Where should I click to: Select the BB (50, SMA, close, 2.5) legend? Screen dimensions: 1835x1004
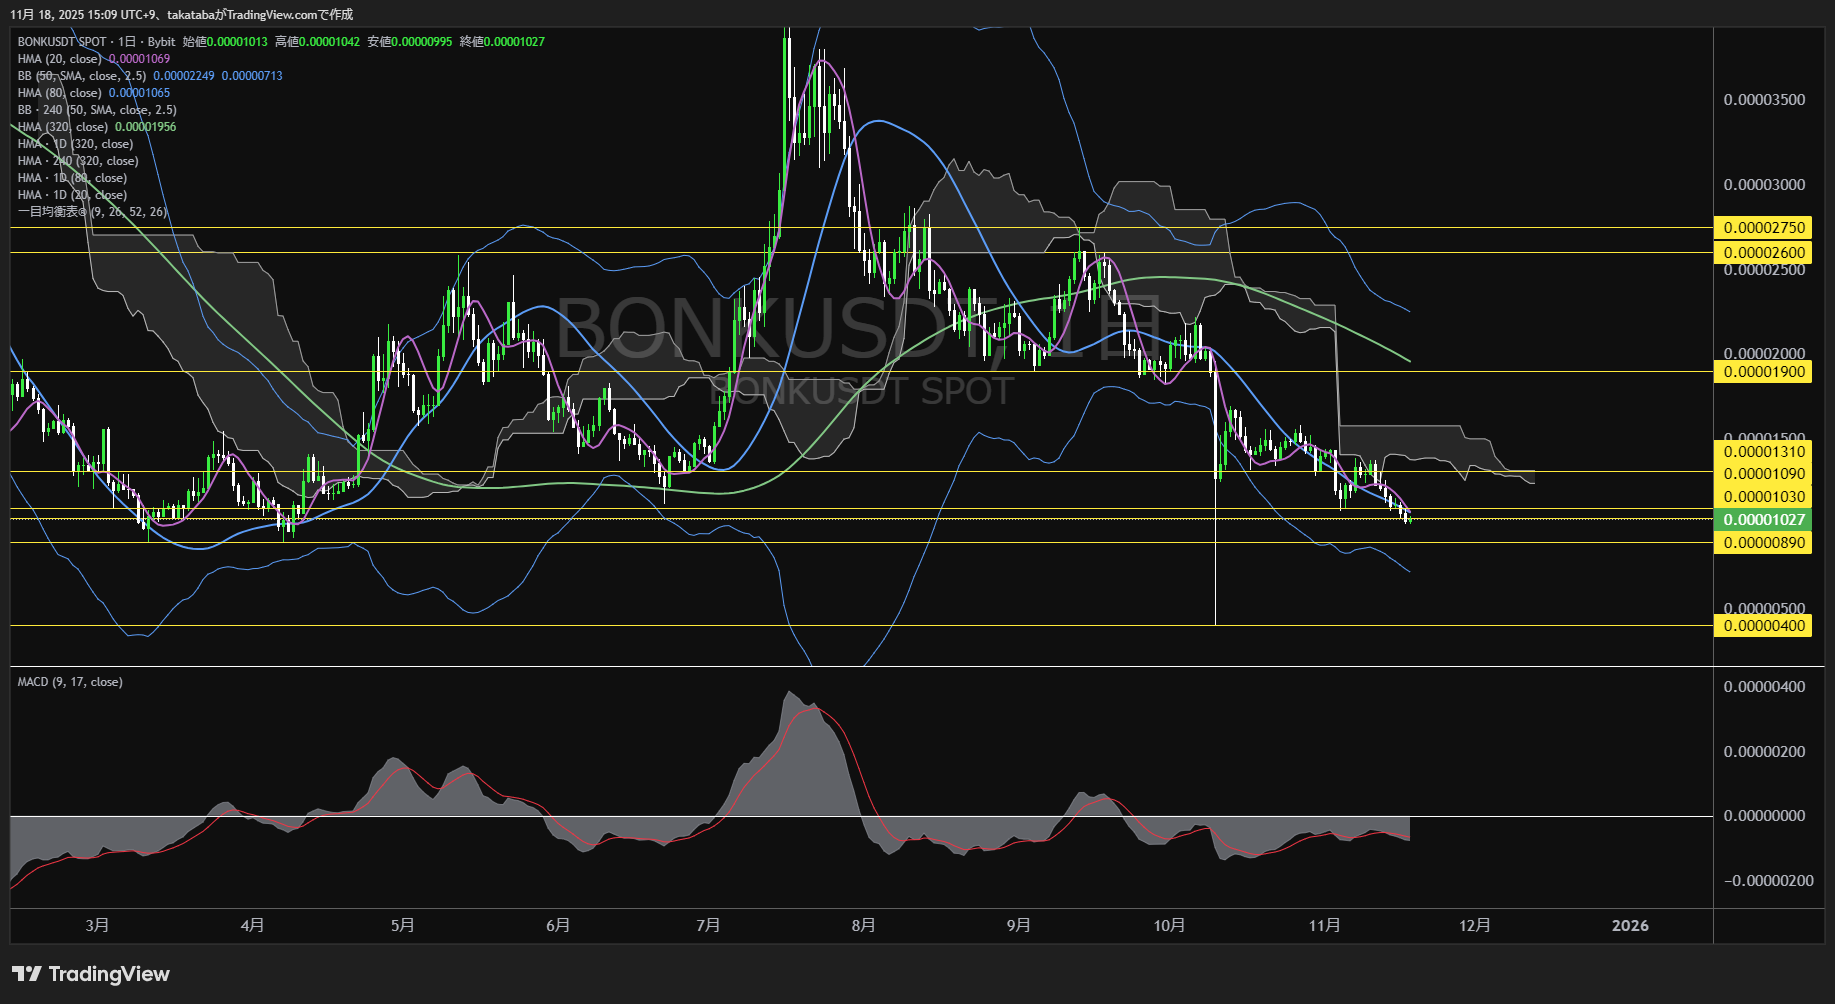(x=82, y=76)
